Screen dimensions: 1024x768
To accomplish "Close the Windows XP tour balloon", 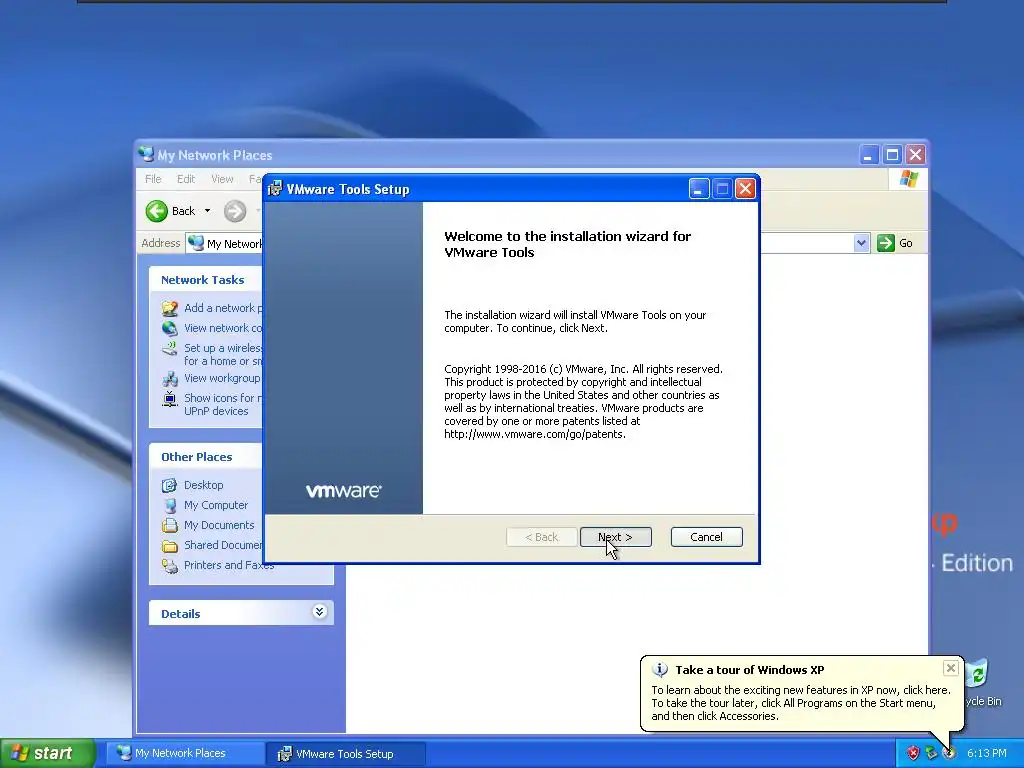I will [951, 668].
